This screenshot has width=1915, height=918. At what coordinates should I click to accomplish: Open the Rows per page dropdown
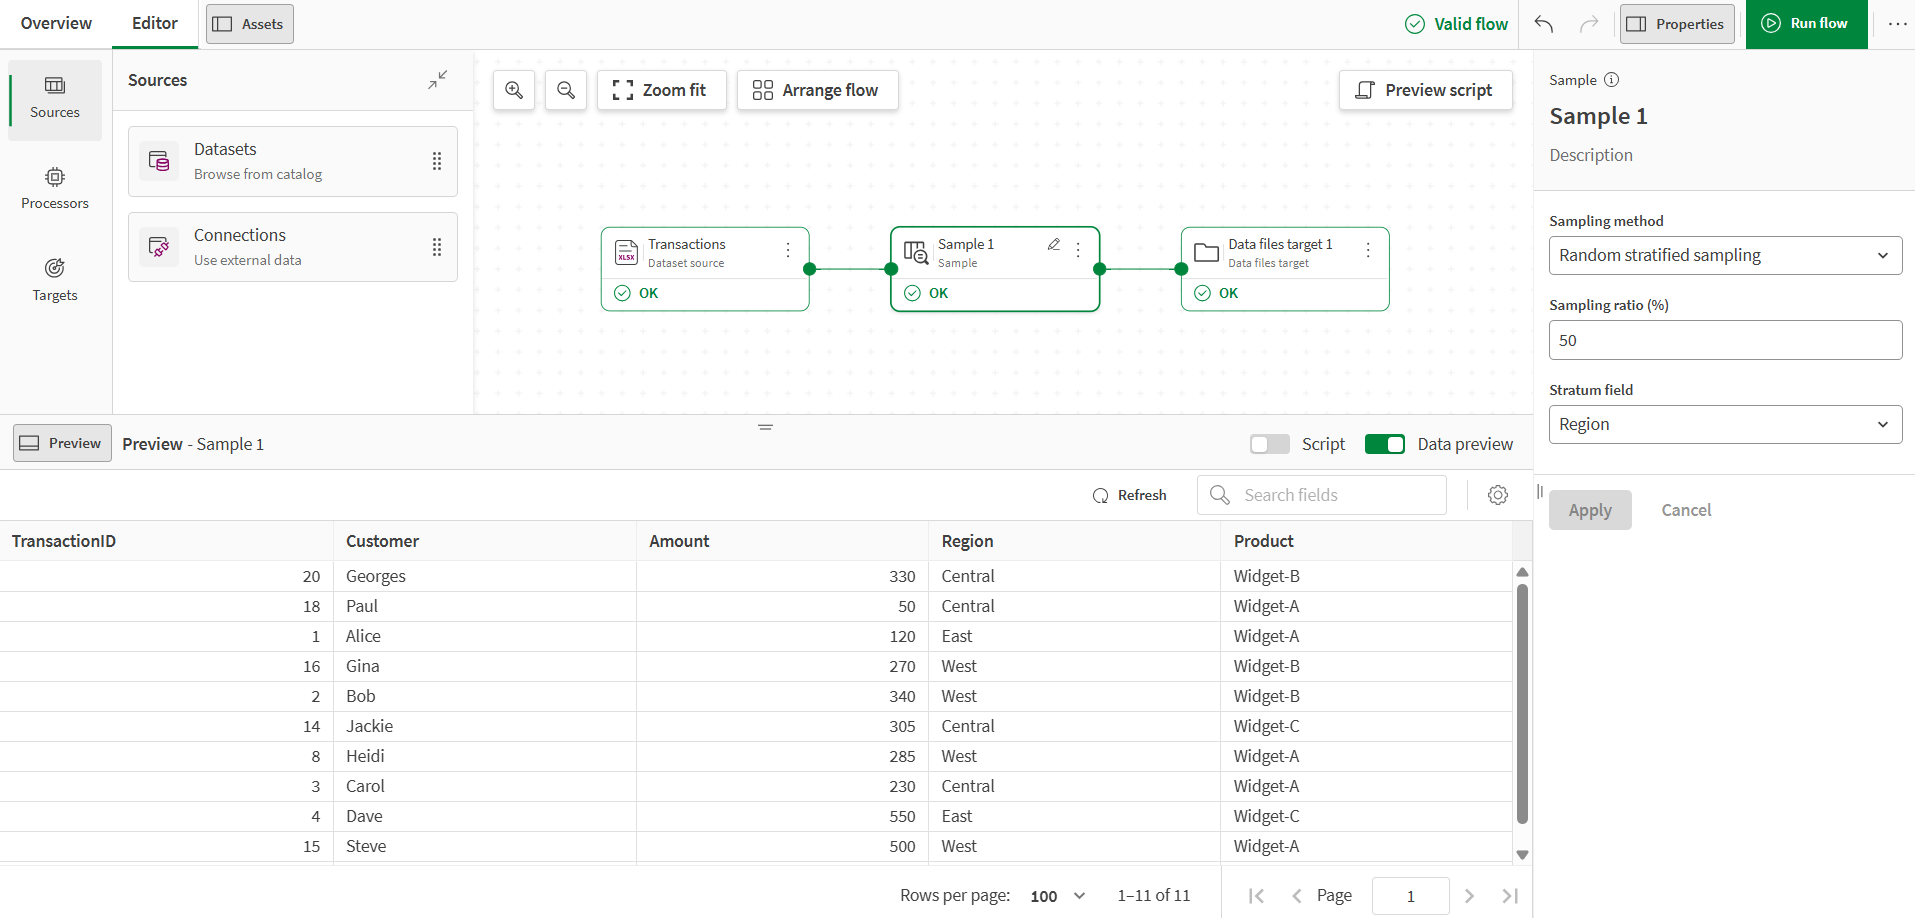[x=1055, y=895]
